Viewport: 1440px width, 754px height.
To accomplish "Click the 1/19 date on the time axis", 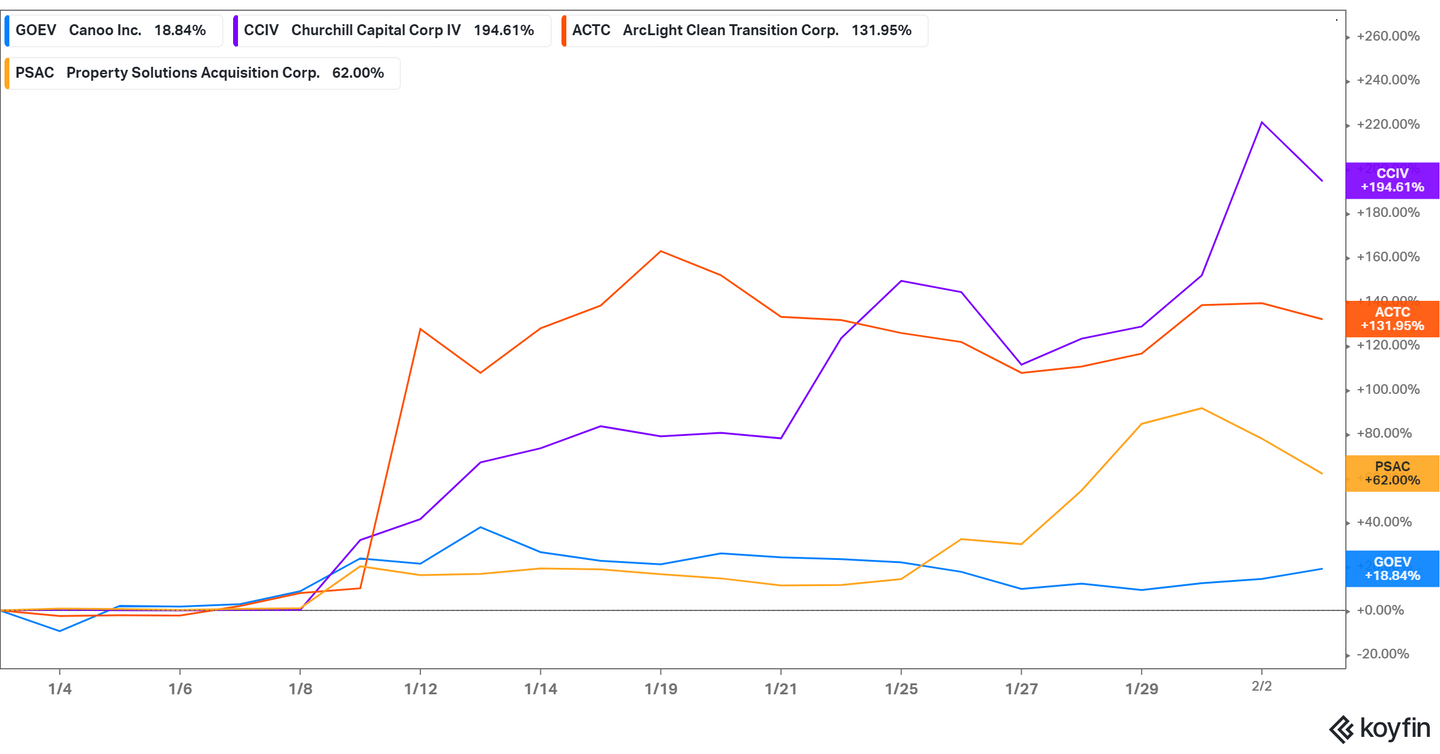I will [x=660, y=688].
